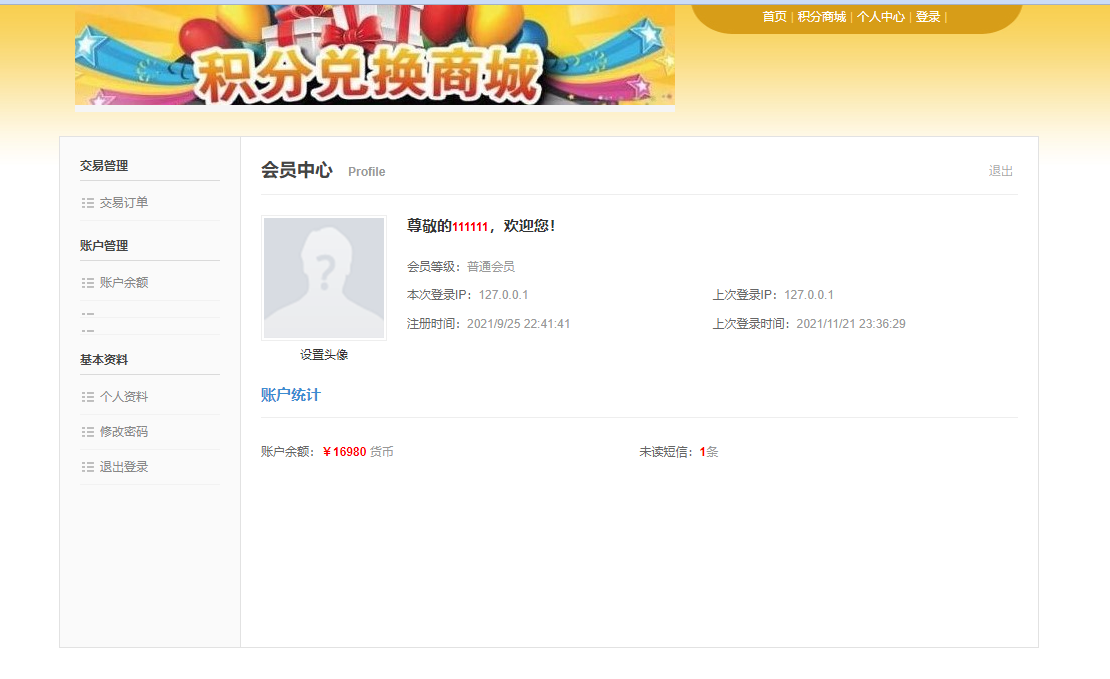Click the 本次登录IP 127.0.0.1 value

point(503,295)
